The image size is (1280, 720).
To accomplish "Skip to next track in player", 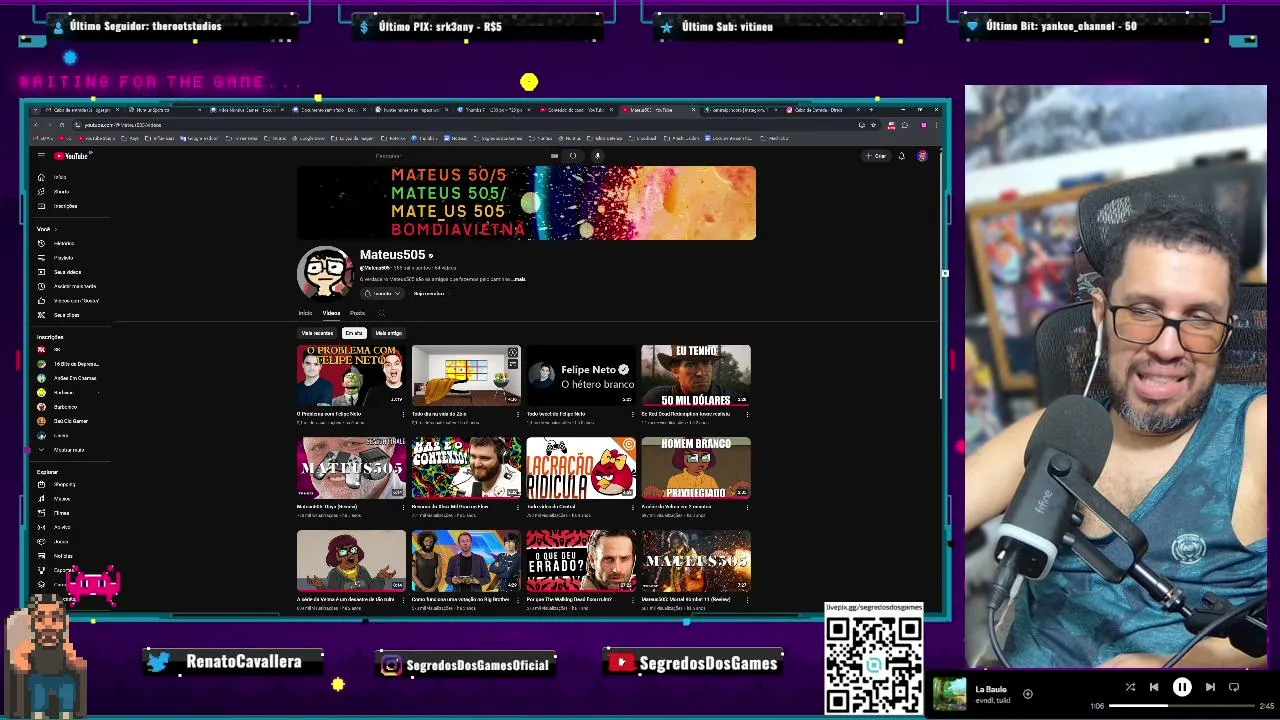I will tap(1210, 687).
